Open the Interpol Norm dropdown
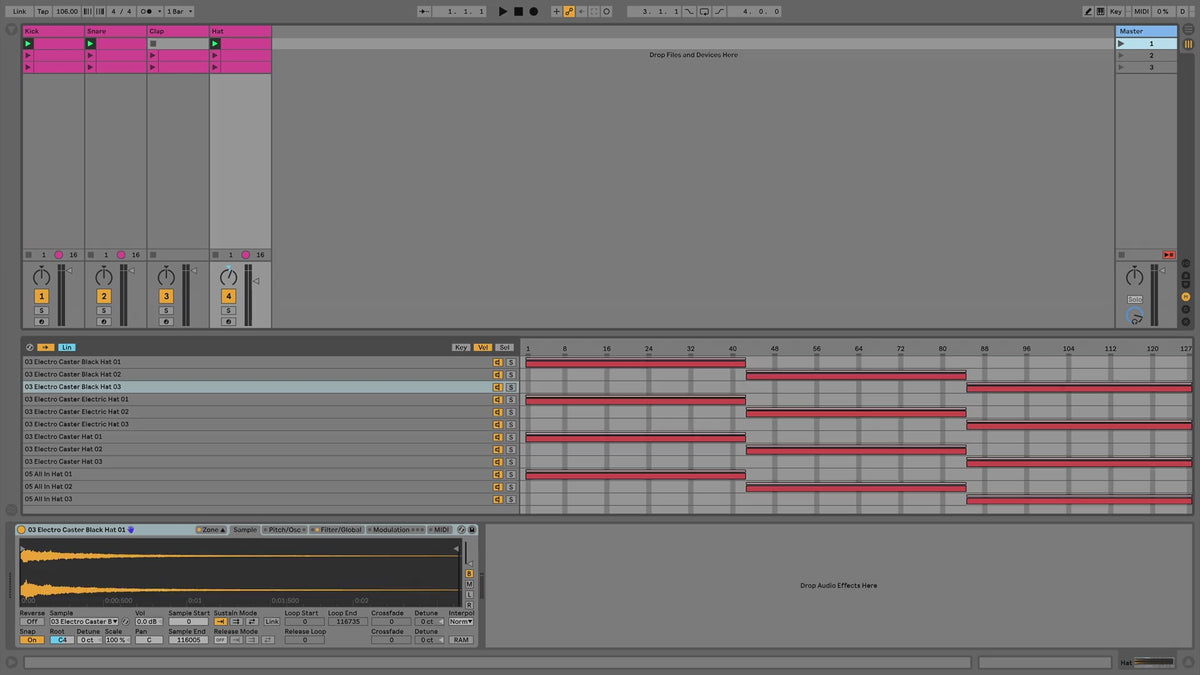The width and height of the screenshot is (1200, 675). 460,622
